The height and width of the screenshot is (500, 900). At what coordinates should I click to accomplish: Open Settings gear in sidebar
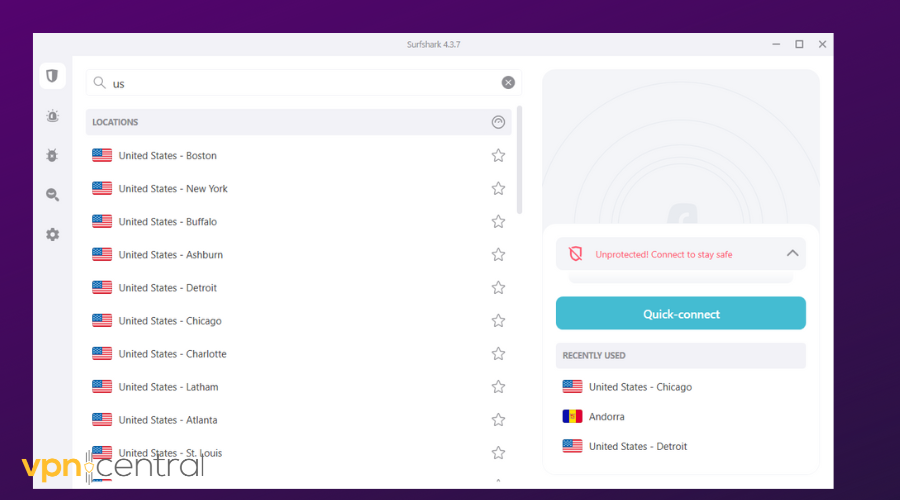click(52, 234)
